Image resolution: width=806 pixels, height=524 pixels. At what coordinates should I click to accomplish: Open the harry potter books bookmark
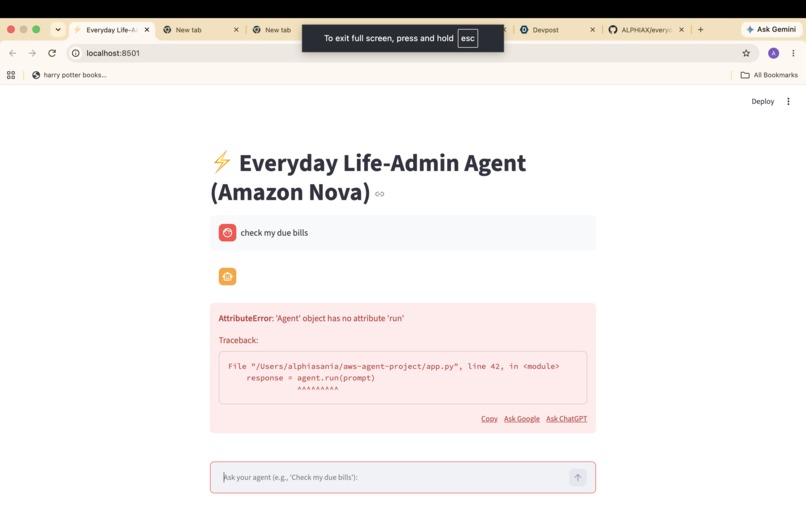[x=69, y=75]
